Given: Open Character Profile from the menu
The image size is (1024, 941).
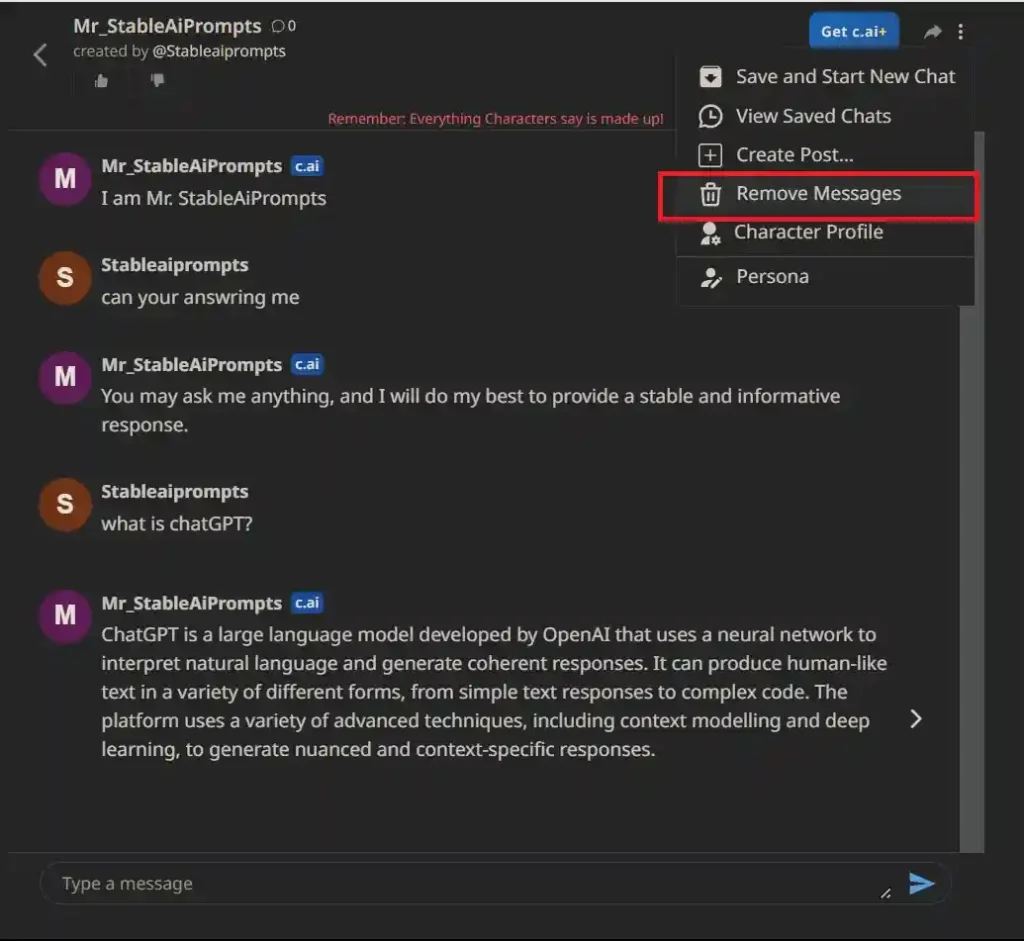Looking at the screenshot, I should point(826,232).
